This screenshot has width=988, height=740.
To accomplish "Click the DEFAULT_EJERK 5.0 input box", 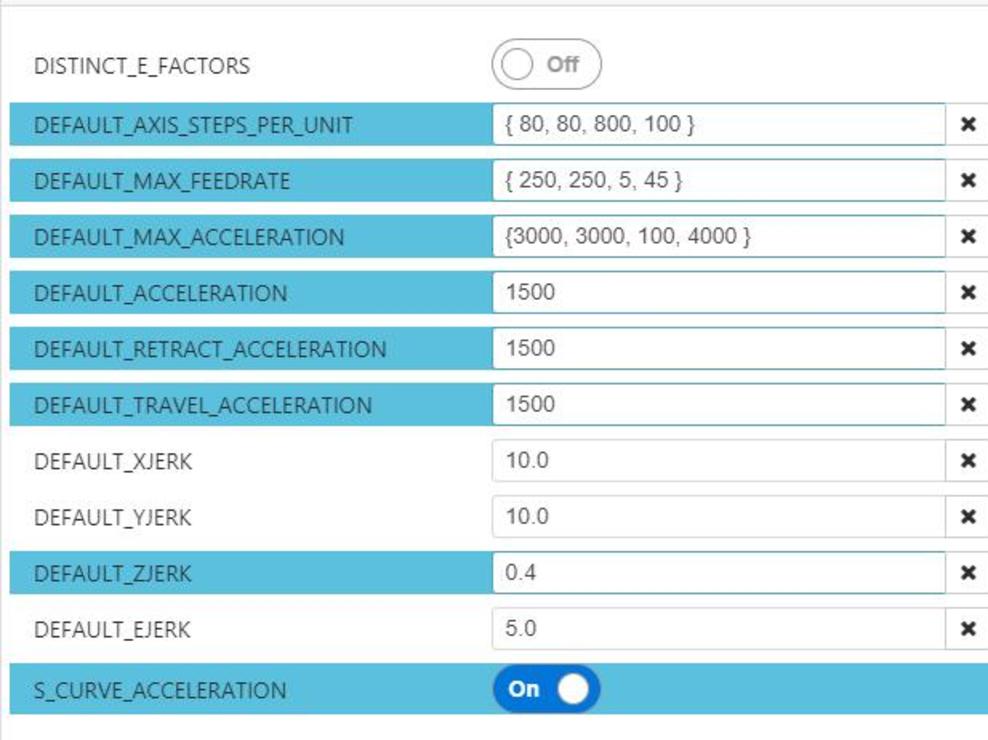I will [x=718, y=629].
